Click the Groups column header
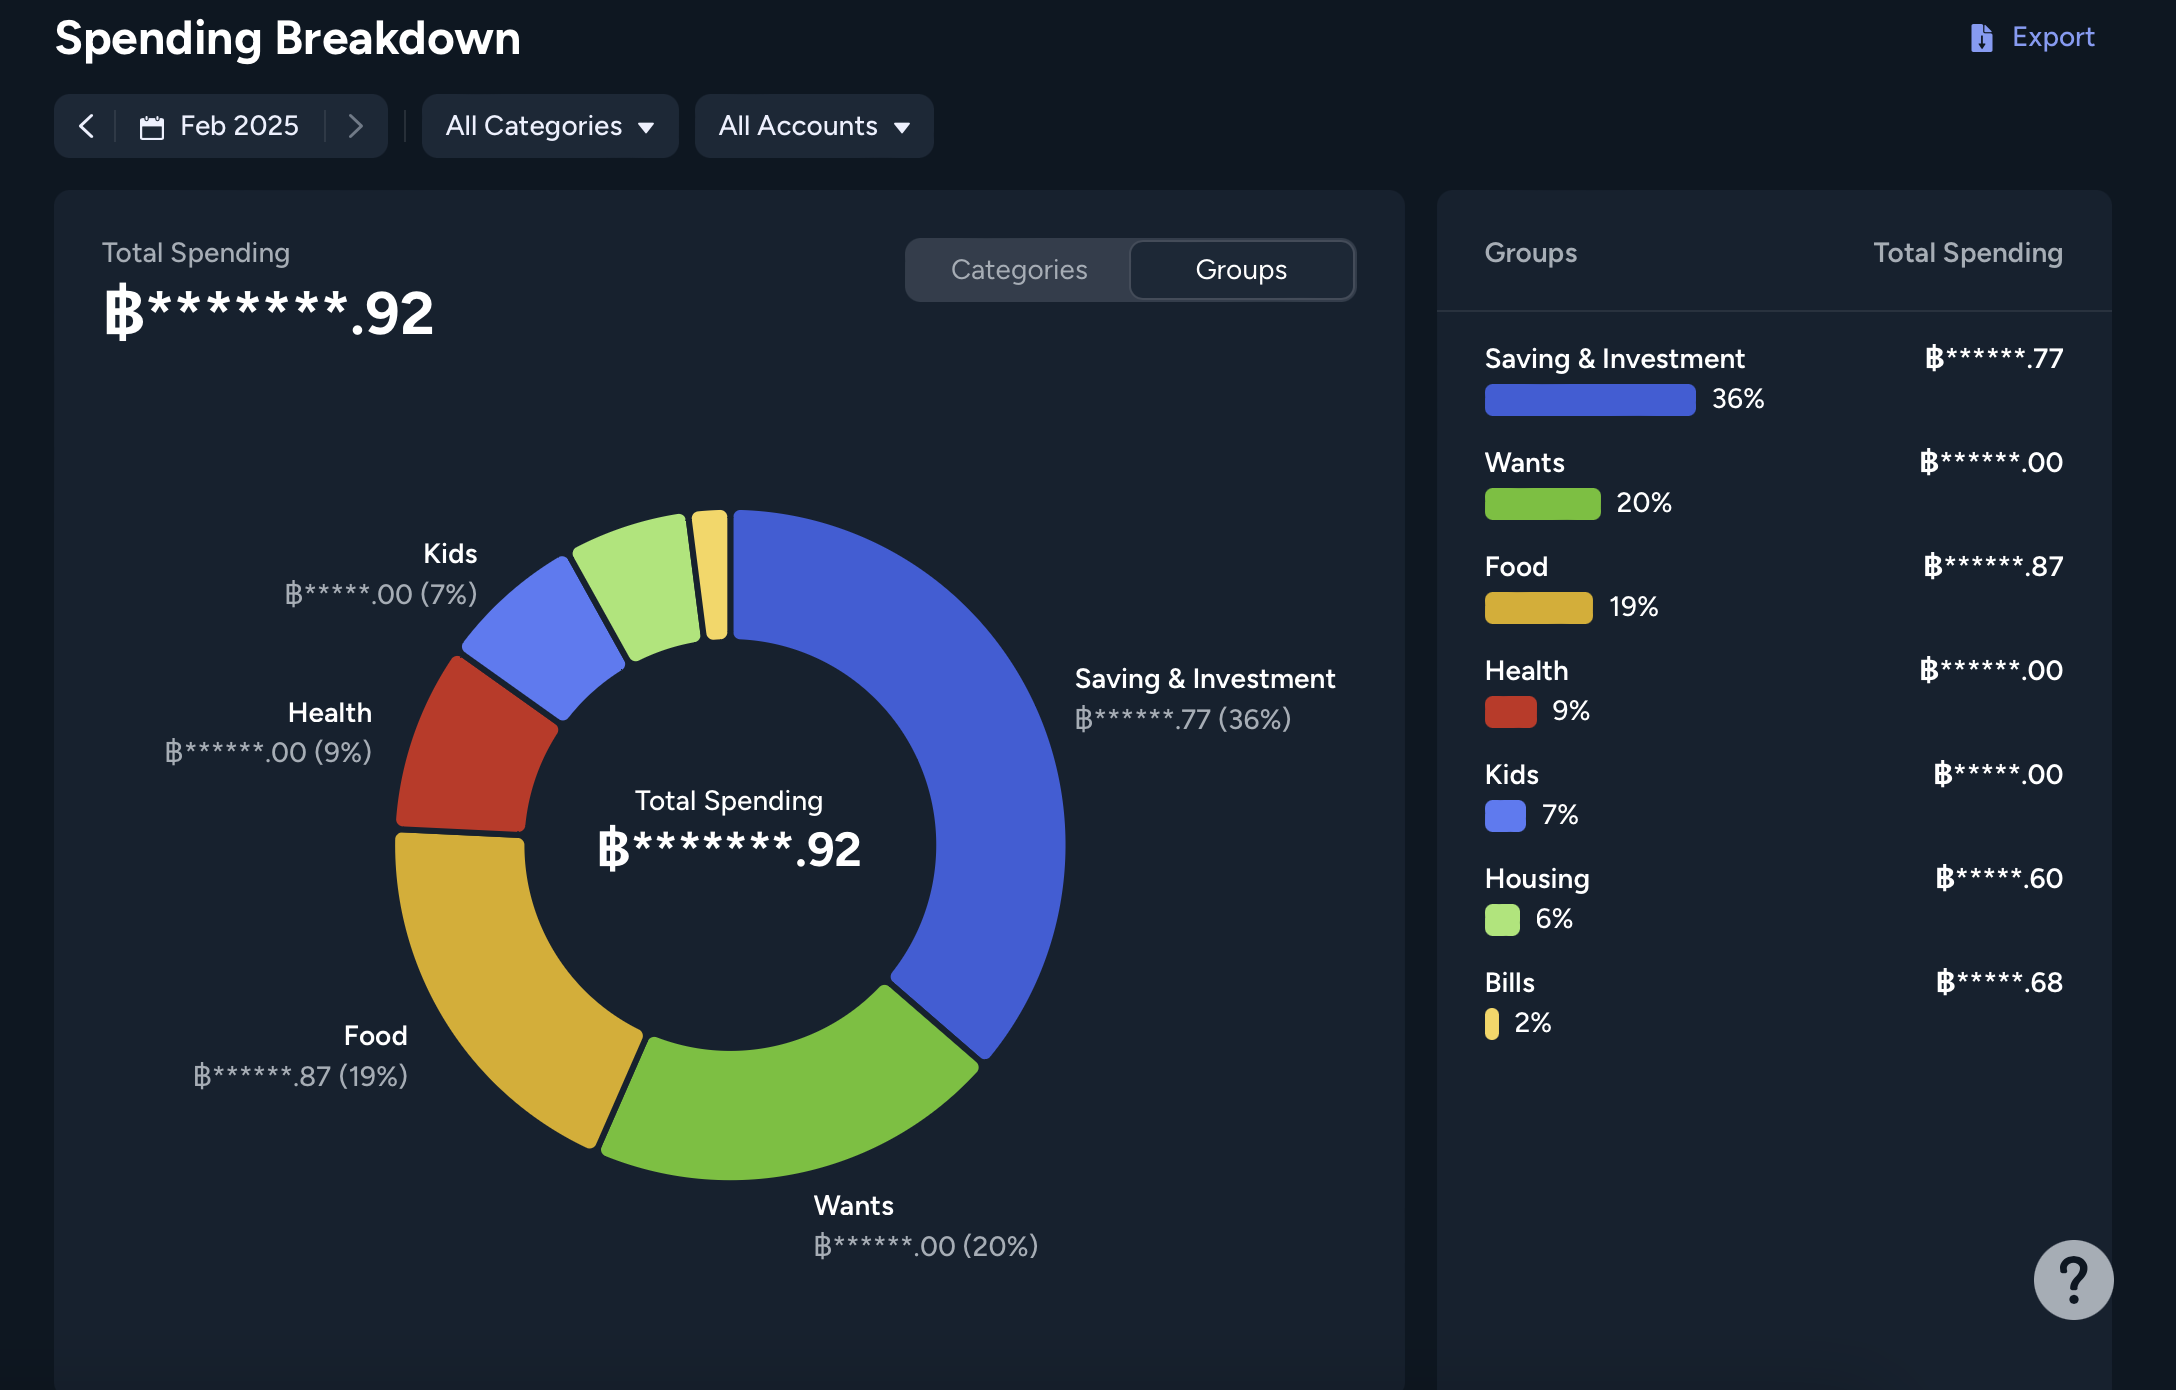 [1531, 253]
